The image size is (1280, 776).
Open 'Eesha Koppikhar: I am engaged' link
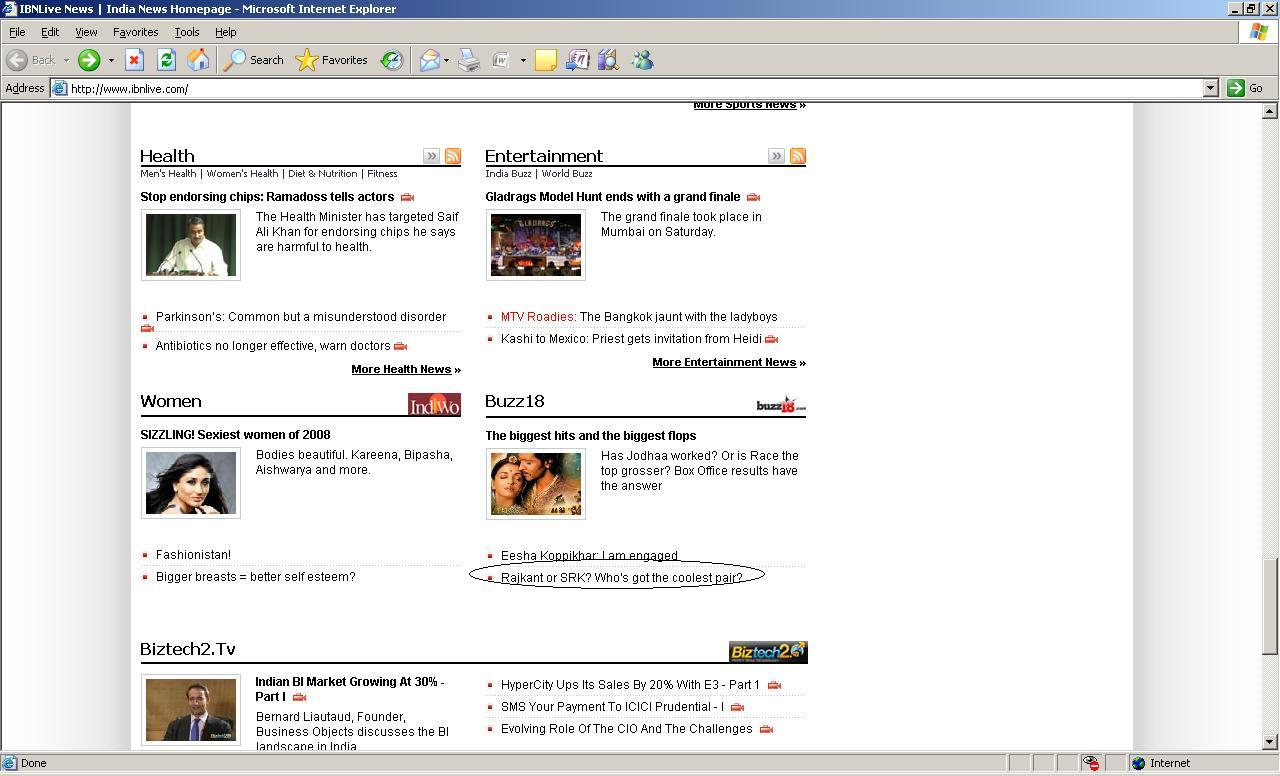(x=589, y=555)
